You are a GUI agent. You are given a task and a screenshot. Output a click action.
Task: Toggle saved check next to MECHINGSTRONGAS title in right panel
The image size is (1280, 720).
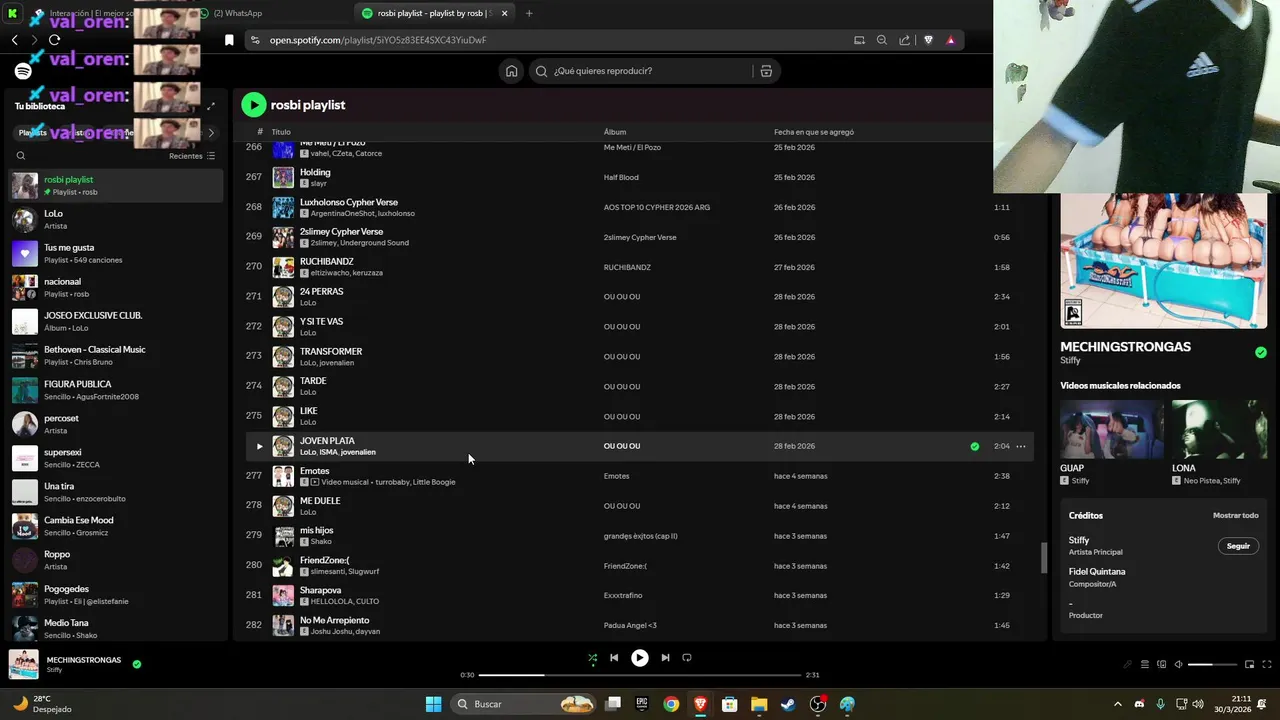click(1261, 352)
